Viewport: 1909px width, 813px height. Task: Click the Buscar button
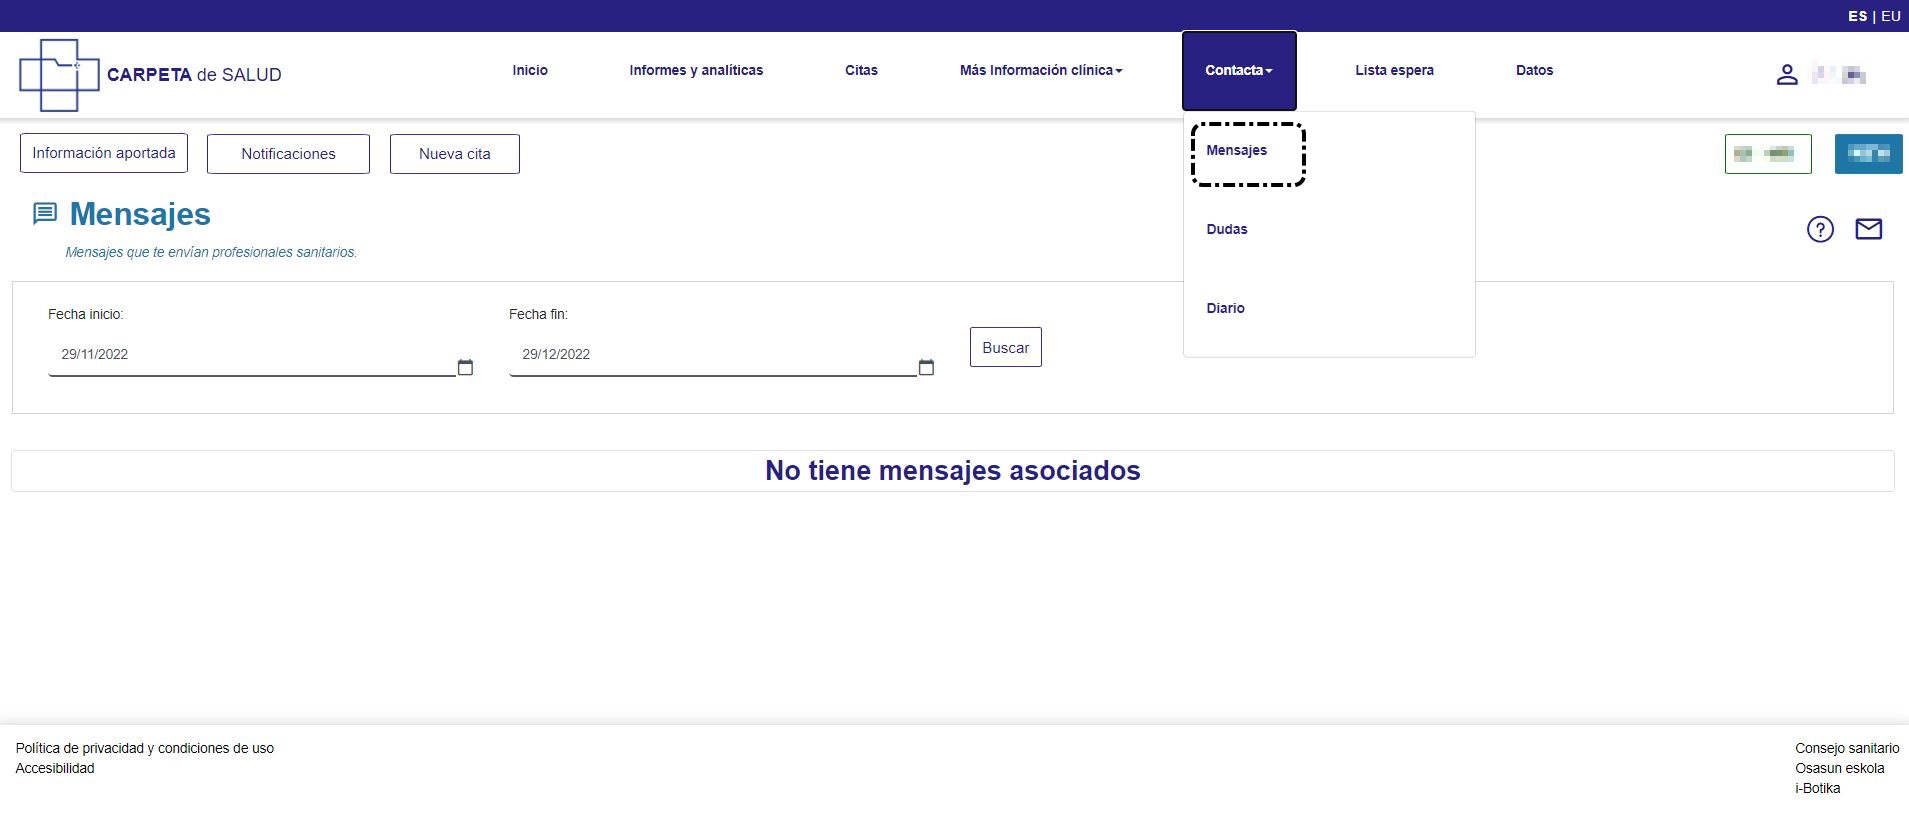pyautogui.click(x=1006, y=347)
